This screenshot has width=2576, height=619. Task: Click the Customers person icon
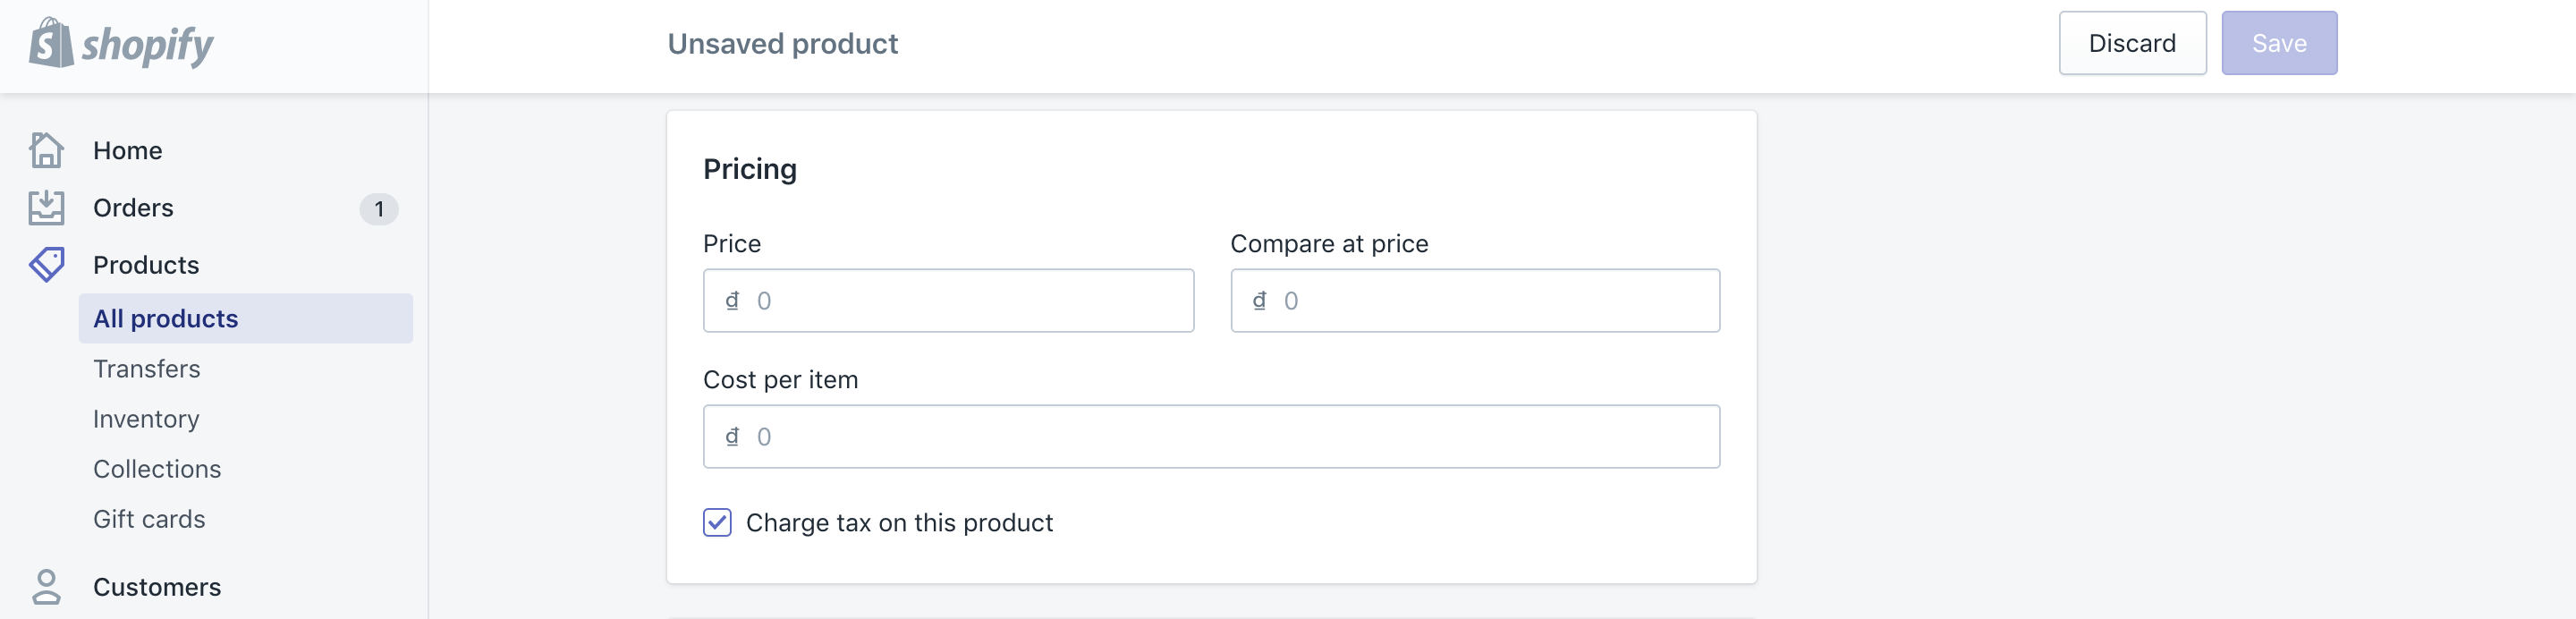[46, 587]
